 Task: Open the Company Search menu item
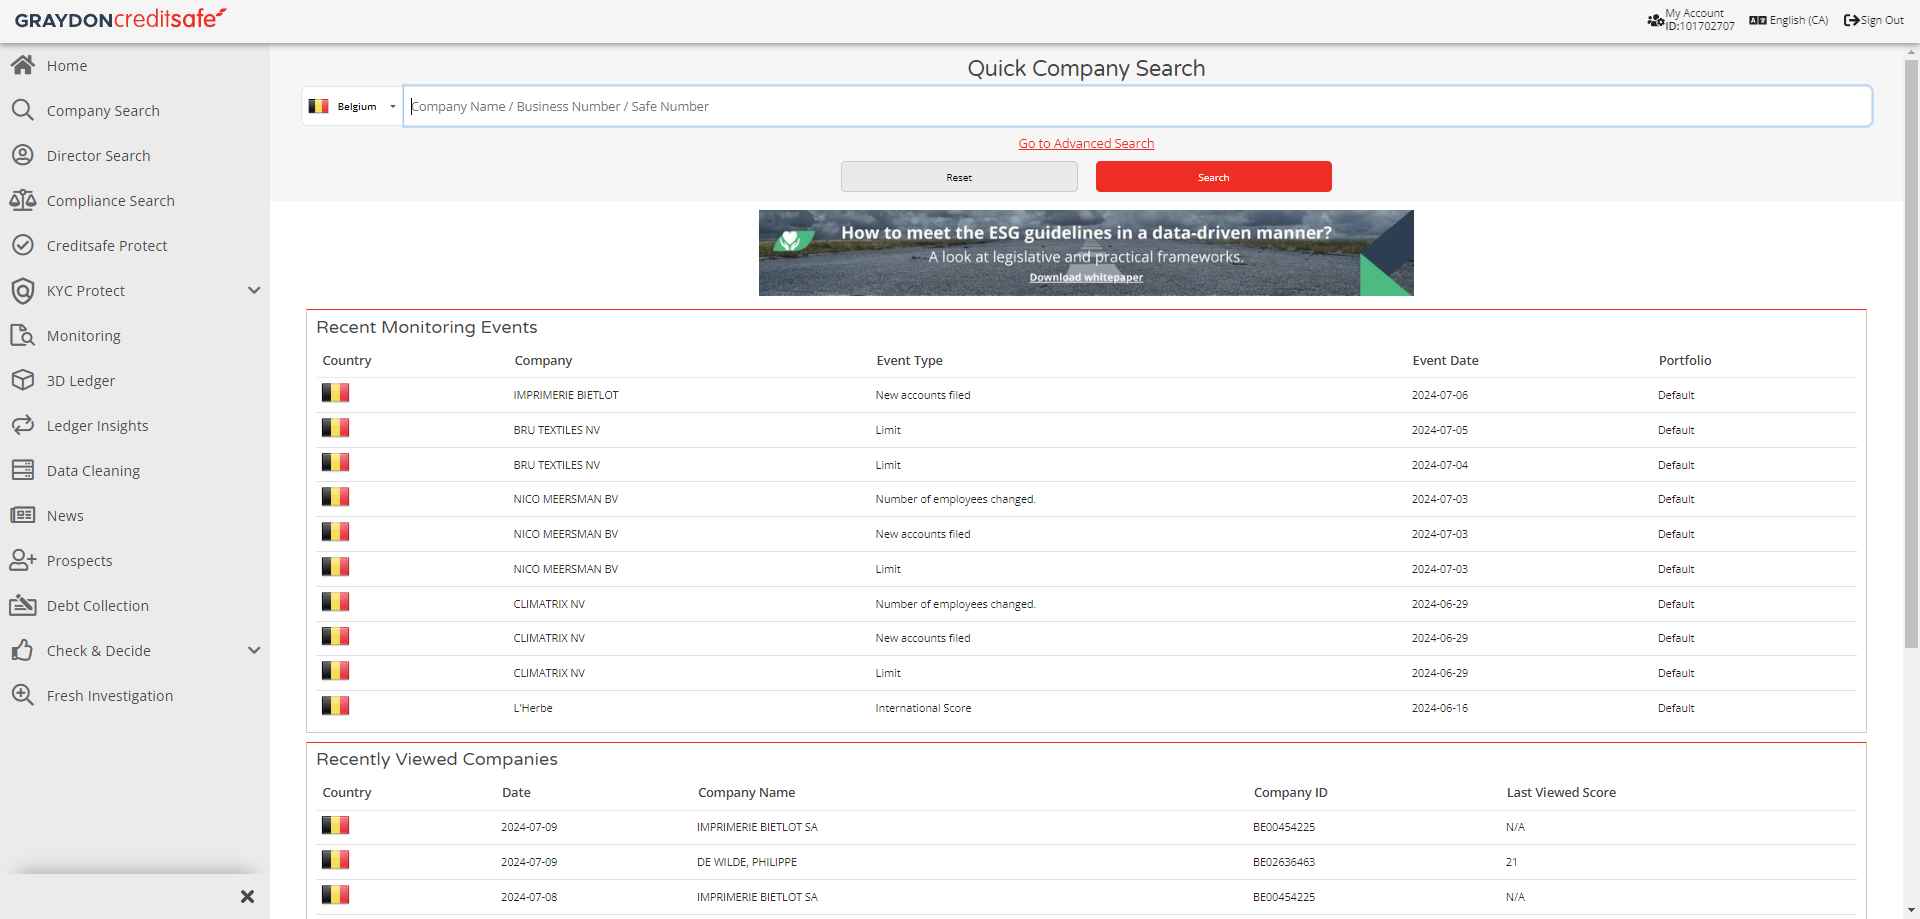click(135, 110)
